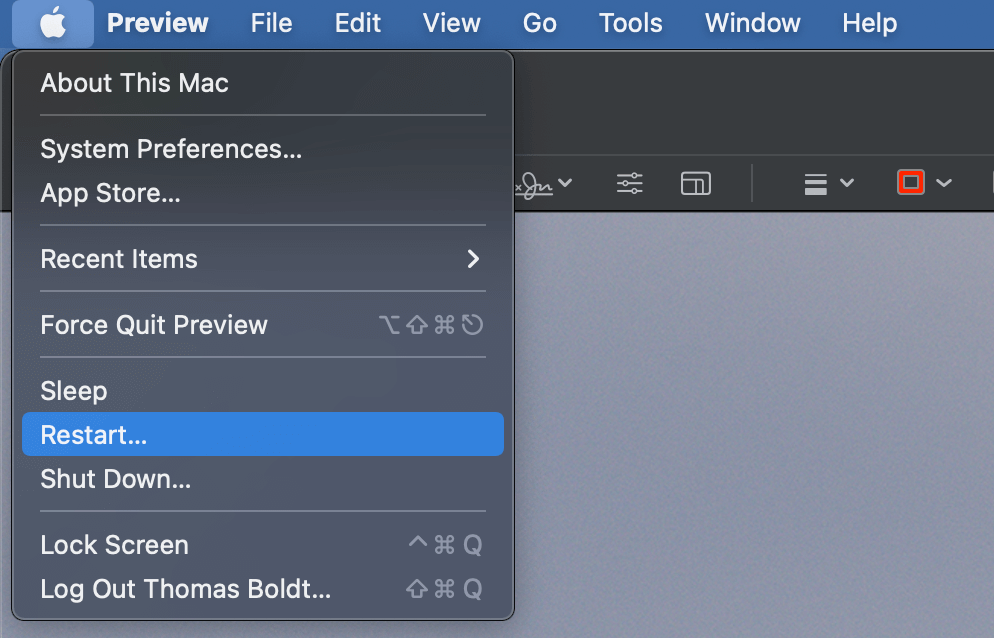This screenshot has height=638, width=994.
Task: Expand the Shape Style dropdown arrow
Action: click(847, 183)
